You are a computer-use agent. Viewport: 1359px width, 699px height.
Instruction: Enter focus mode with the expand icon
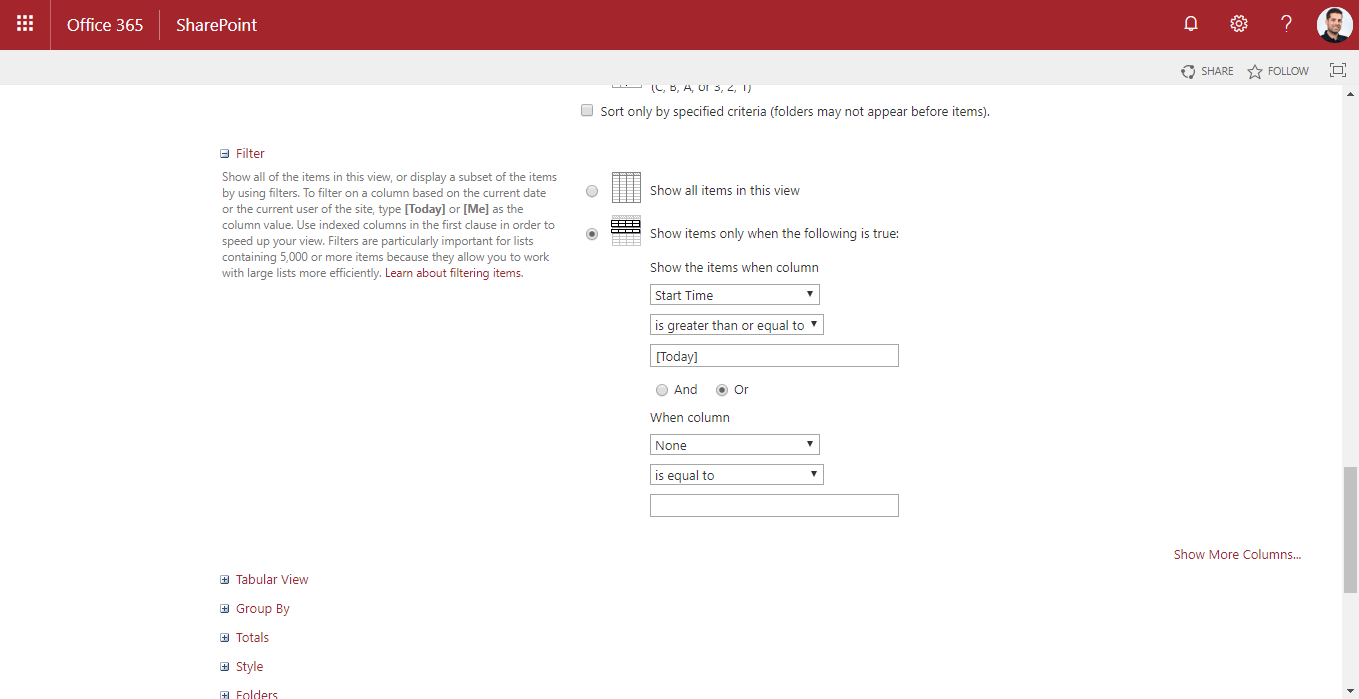1337,70
